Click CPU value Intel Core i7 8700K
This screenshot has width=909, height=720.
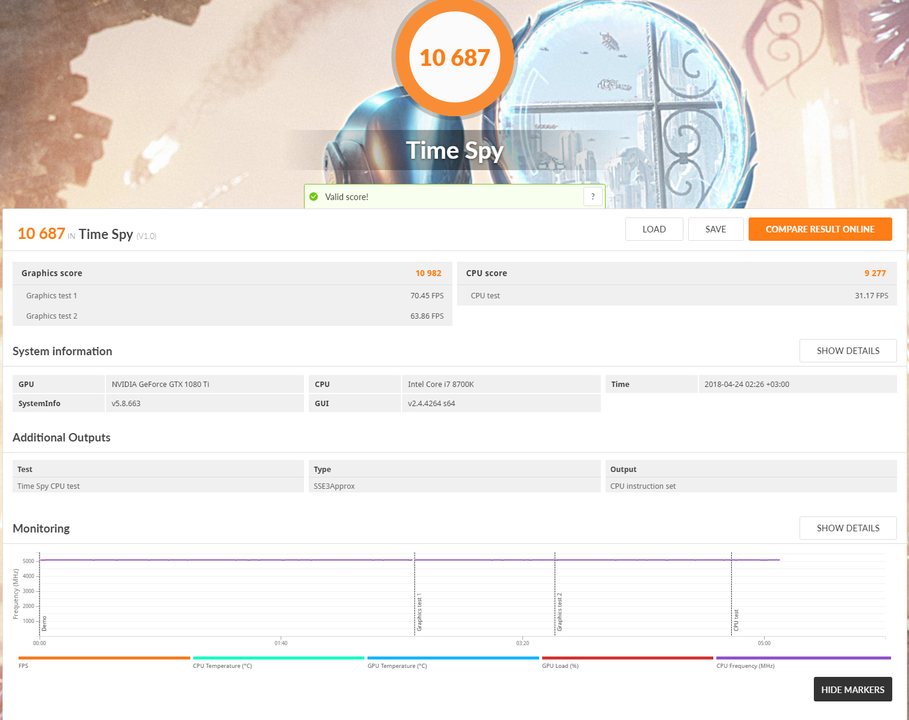pos(441,384)
